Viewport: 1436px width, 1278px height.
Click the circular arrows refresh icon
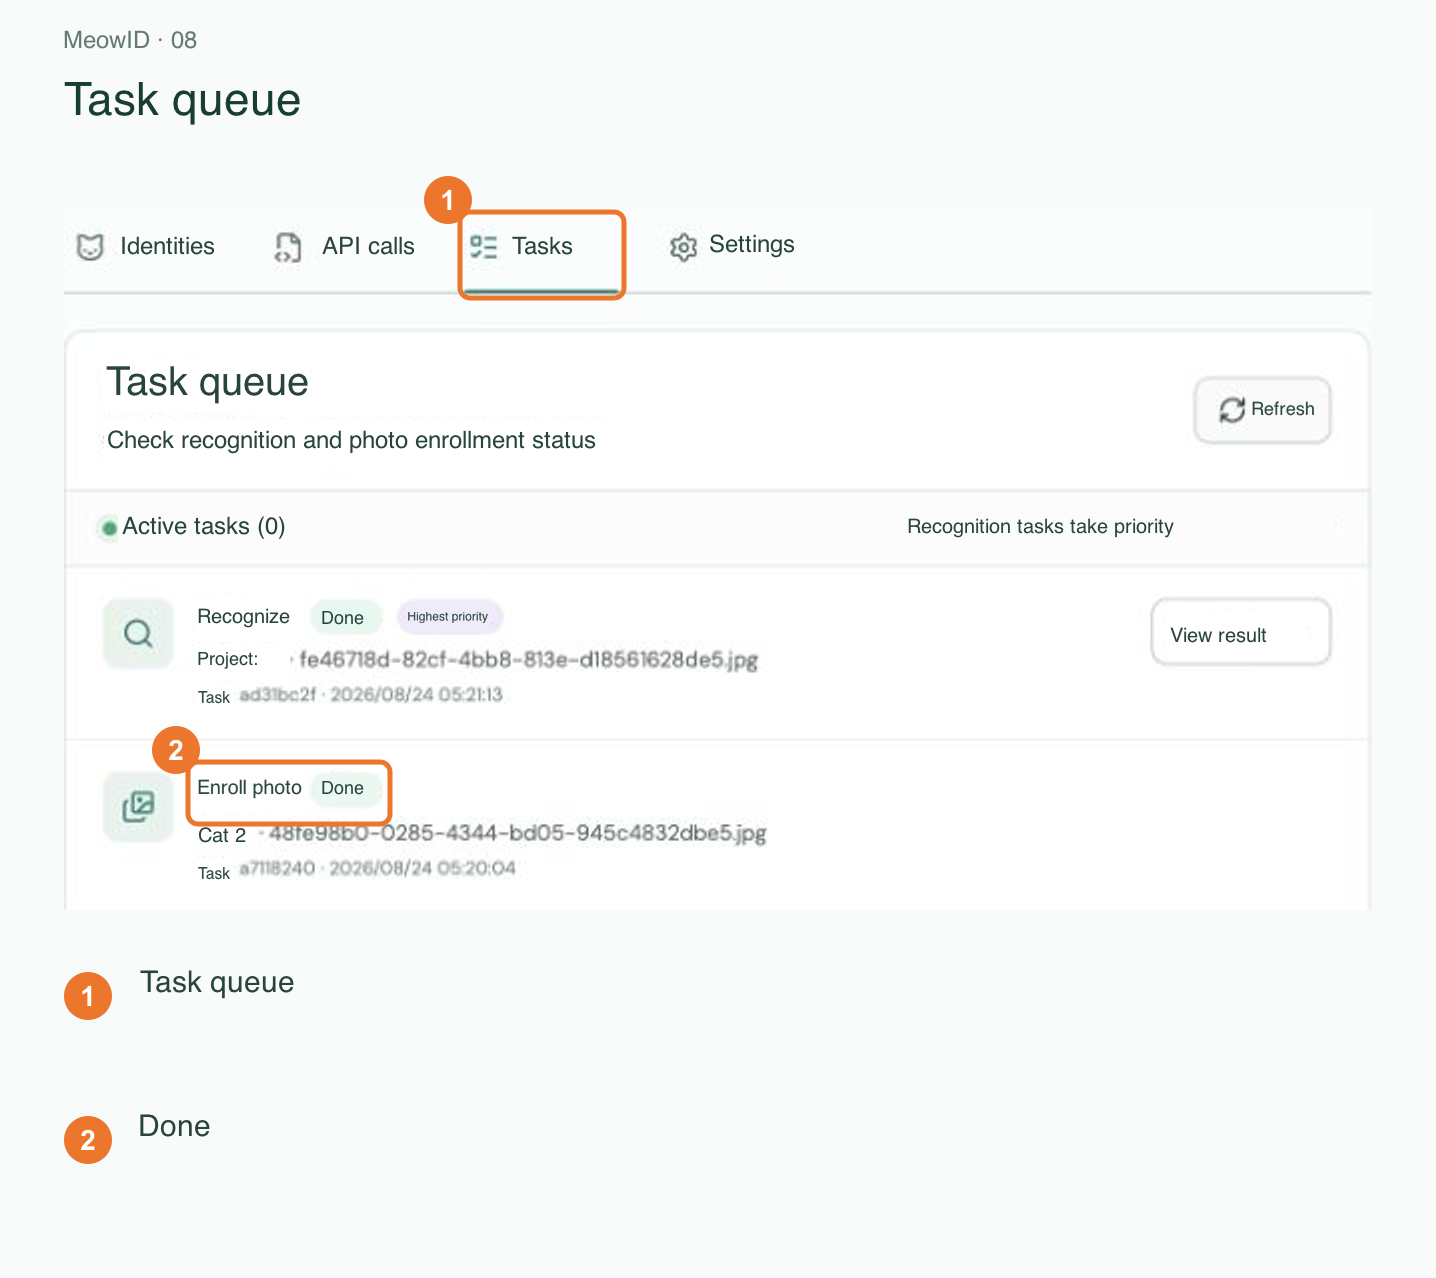coord(1232,410)
